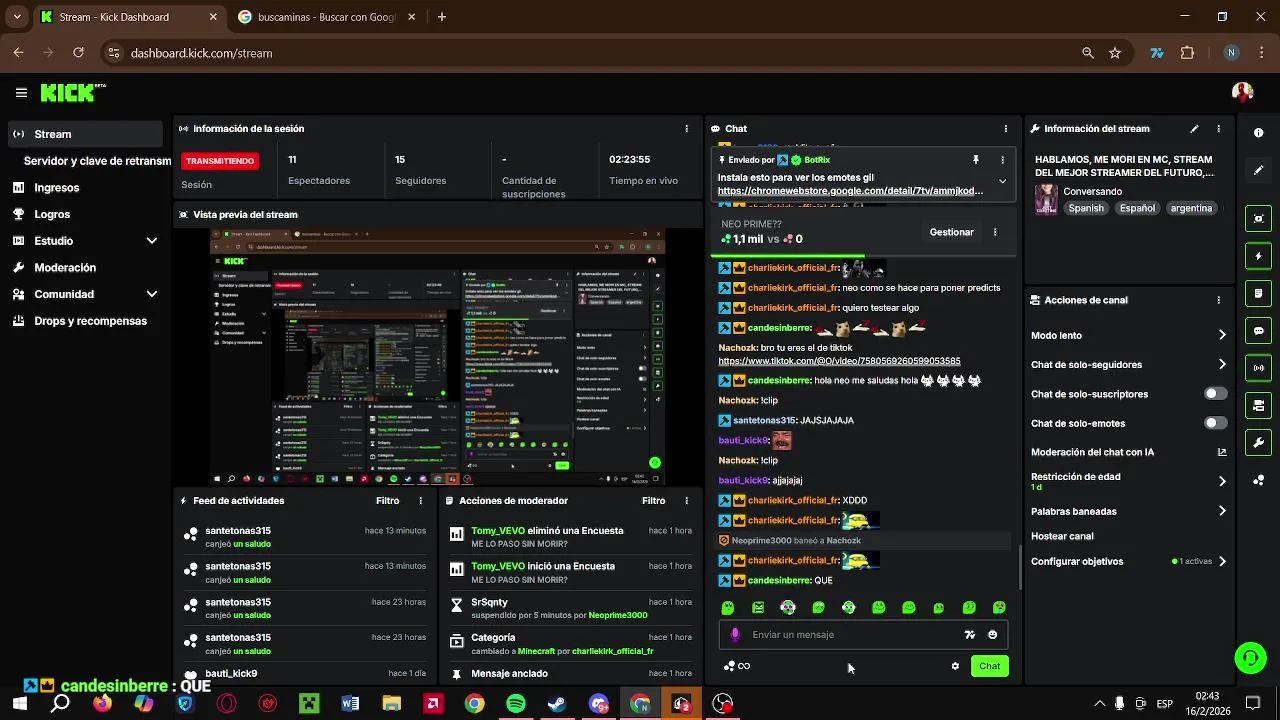Toggle the document-icon widget in right rail
The width and height of the screenshot is (1280, 720).
point(1258,293)
